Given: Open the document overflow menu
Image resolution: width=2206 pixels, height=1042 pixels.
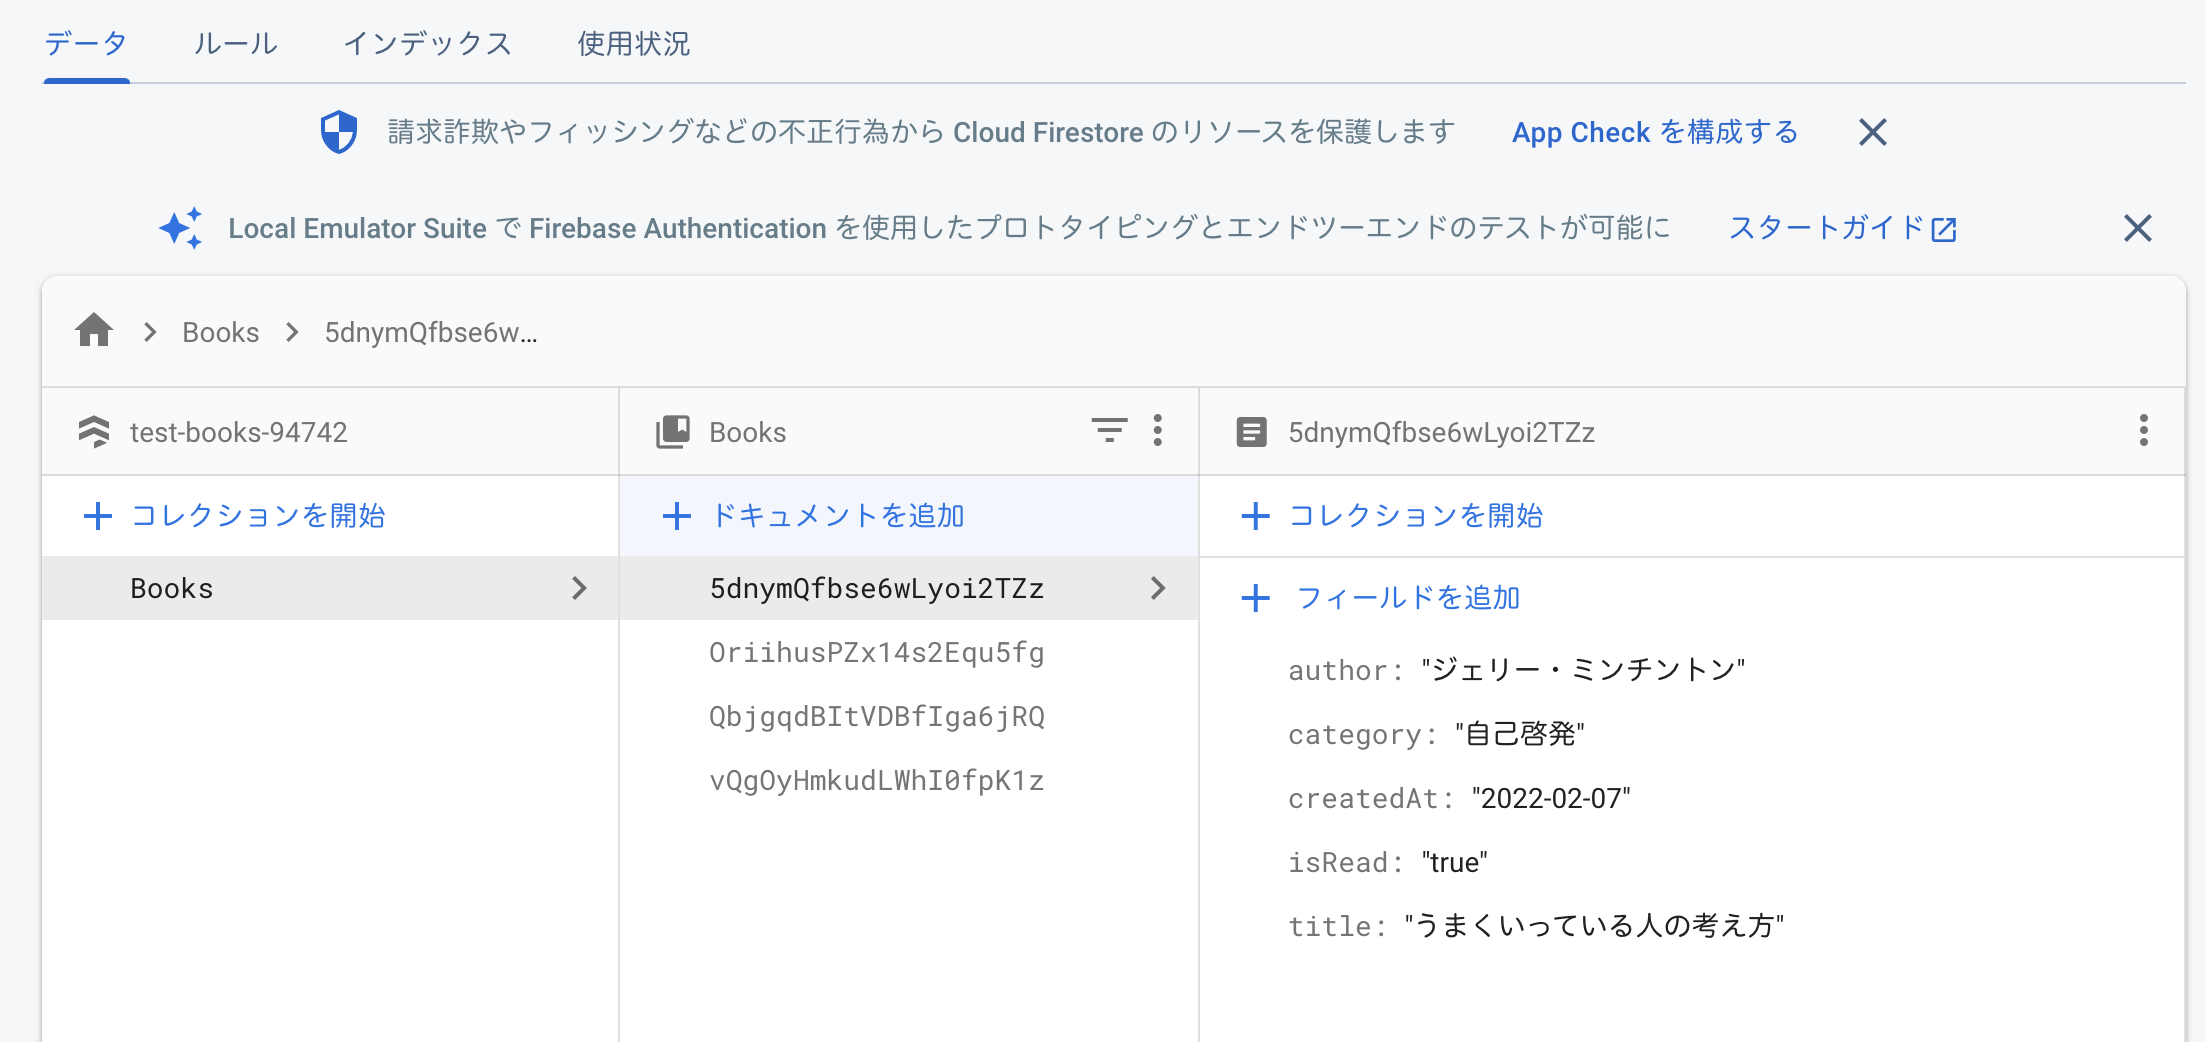Looking at the screenshot, I should [2143, 430].
